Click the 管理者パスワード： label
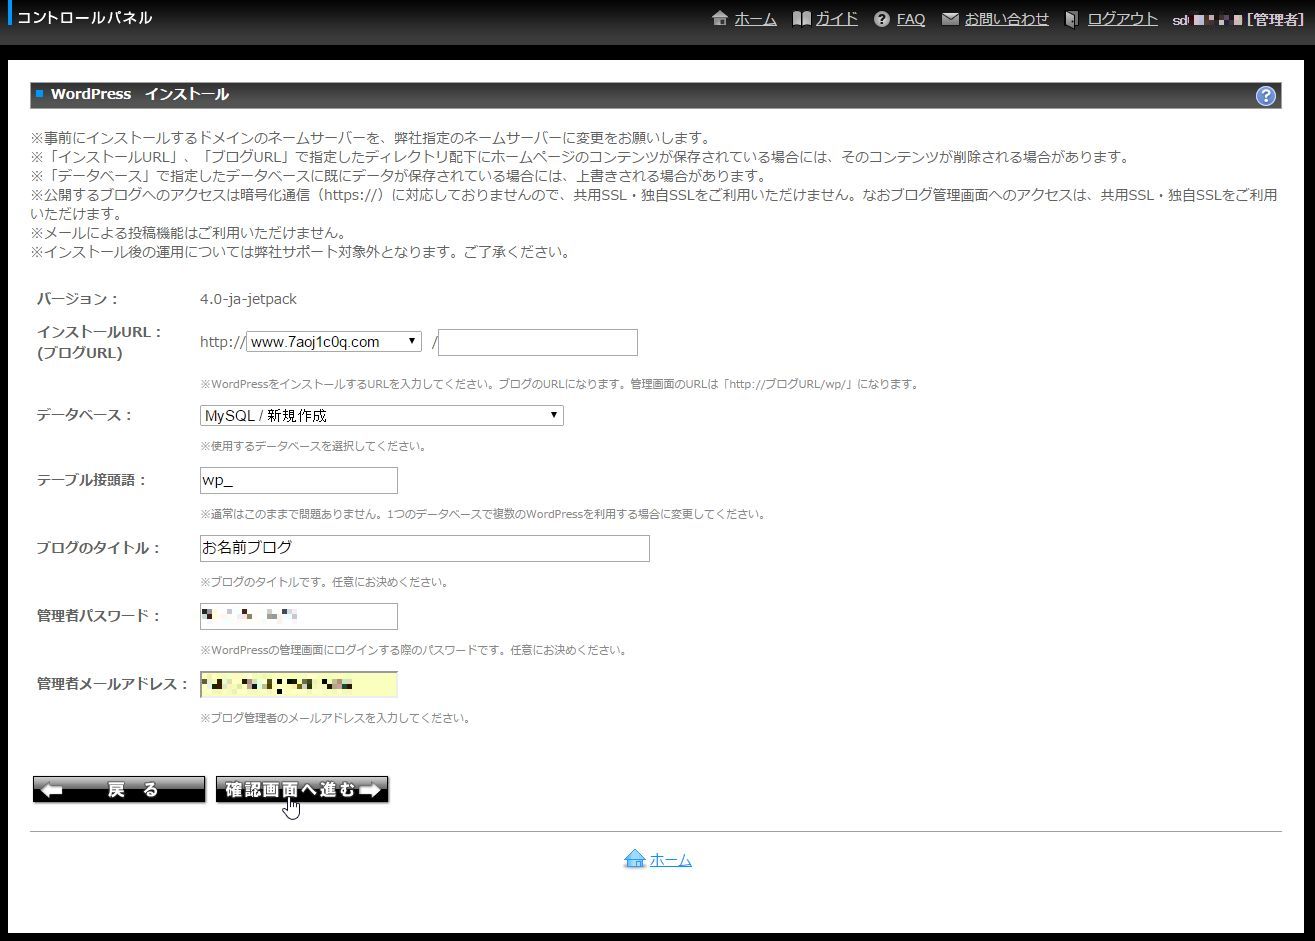 [99, 616]
